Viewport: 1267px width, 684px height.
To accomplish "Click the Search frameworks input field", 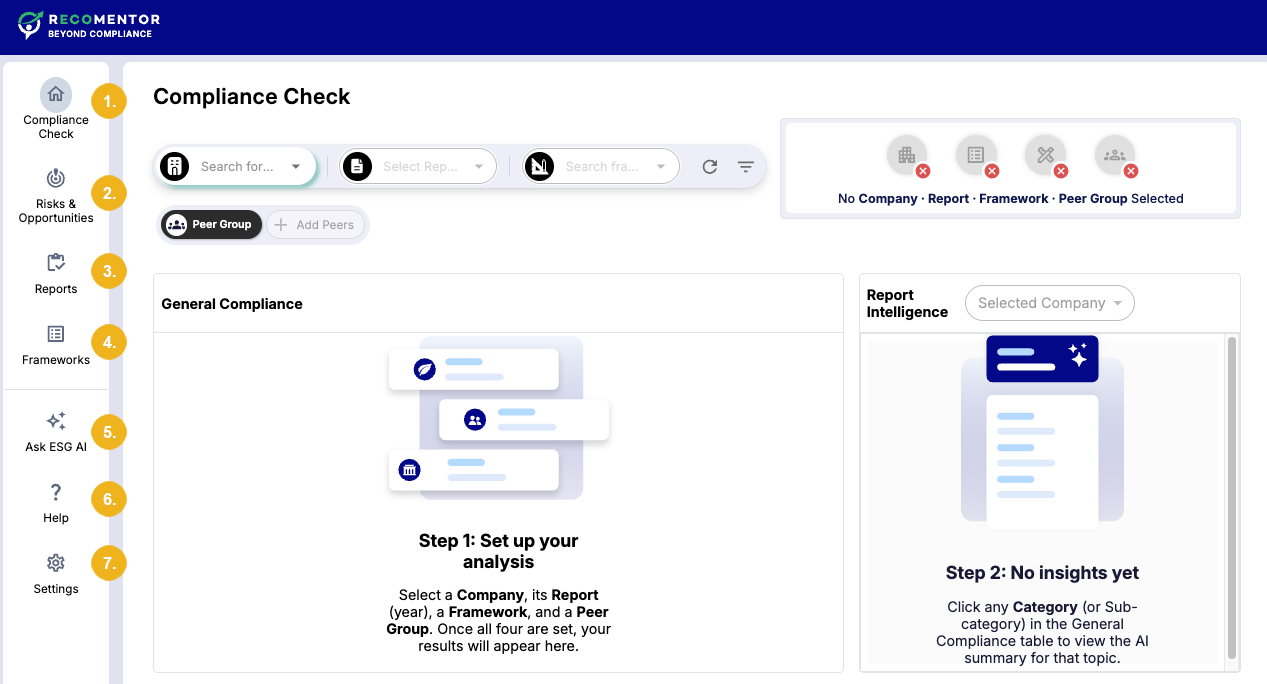I will (x=600, y=166).
